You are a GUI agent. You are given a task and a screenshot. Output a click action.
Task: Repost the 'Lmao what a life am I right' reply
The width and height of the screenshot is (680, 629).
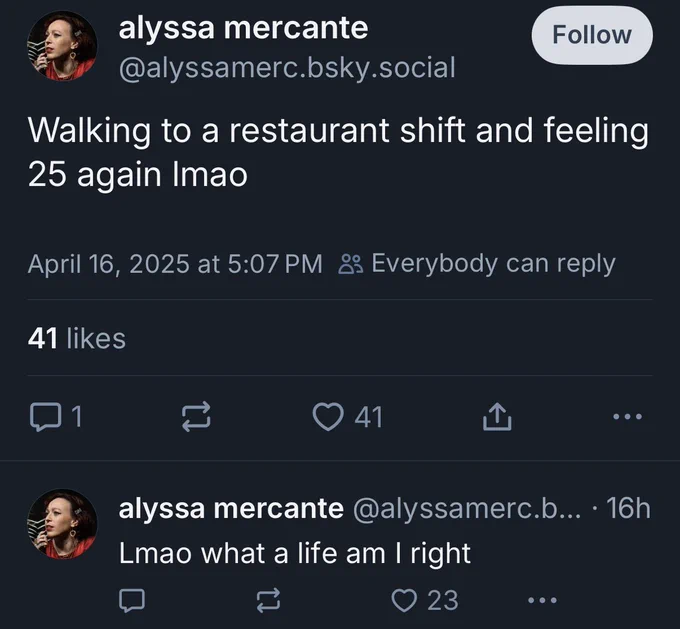pyautogui.click(x=268, y=601)
